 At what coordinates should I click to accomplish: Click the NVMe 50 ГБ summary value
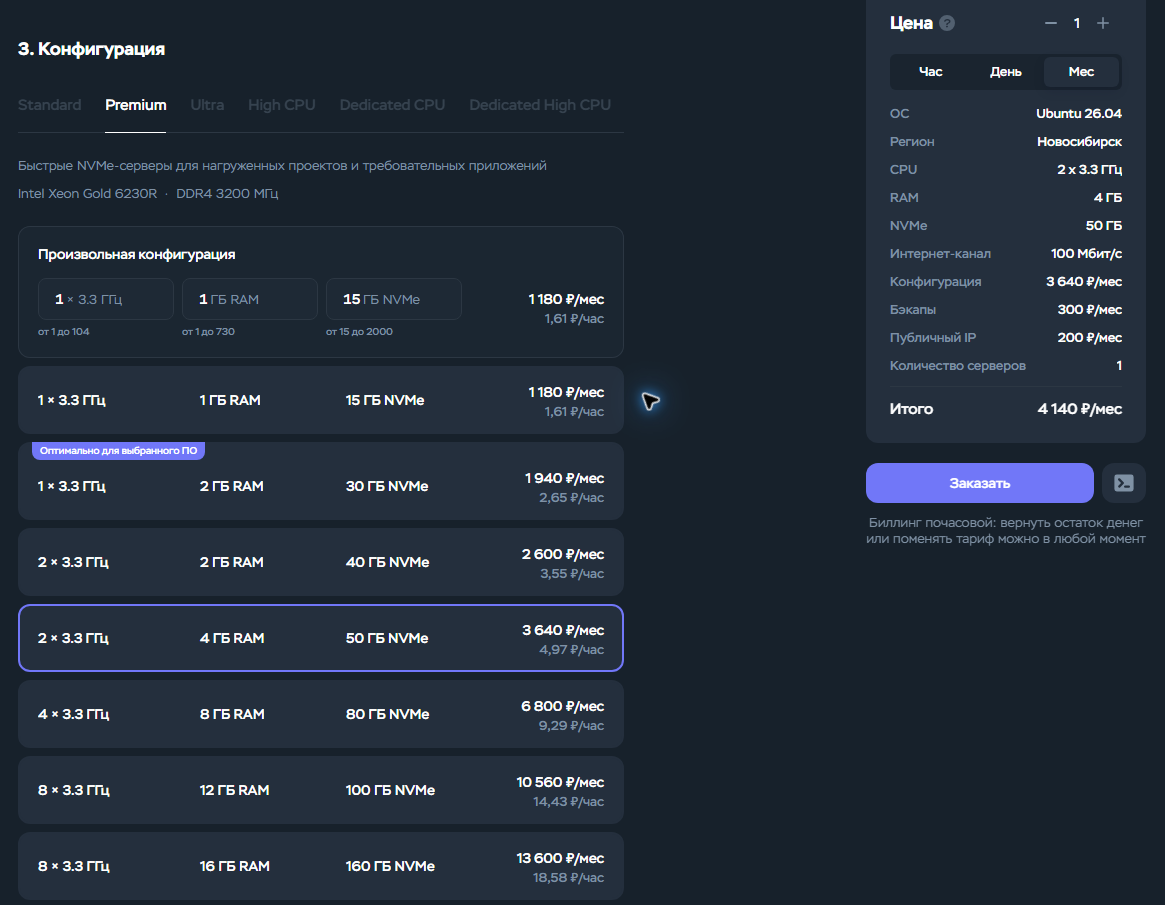1103,226
